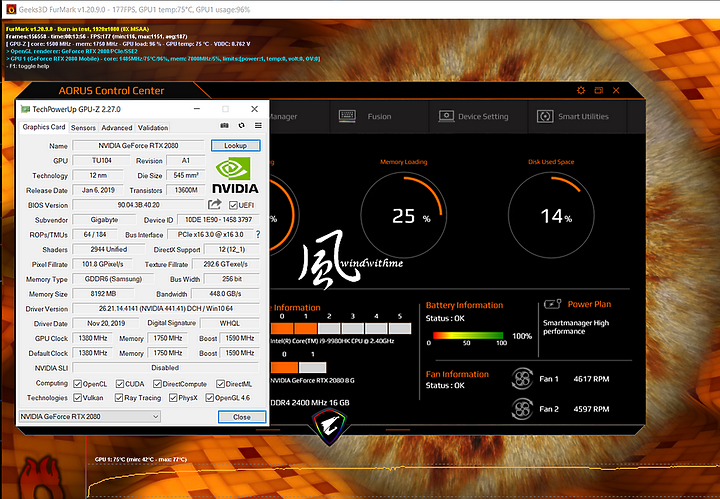720x499 pixels.
Task: Toggle the Vulkan checkbox
Action: click(x=78, y=398)
